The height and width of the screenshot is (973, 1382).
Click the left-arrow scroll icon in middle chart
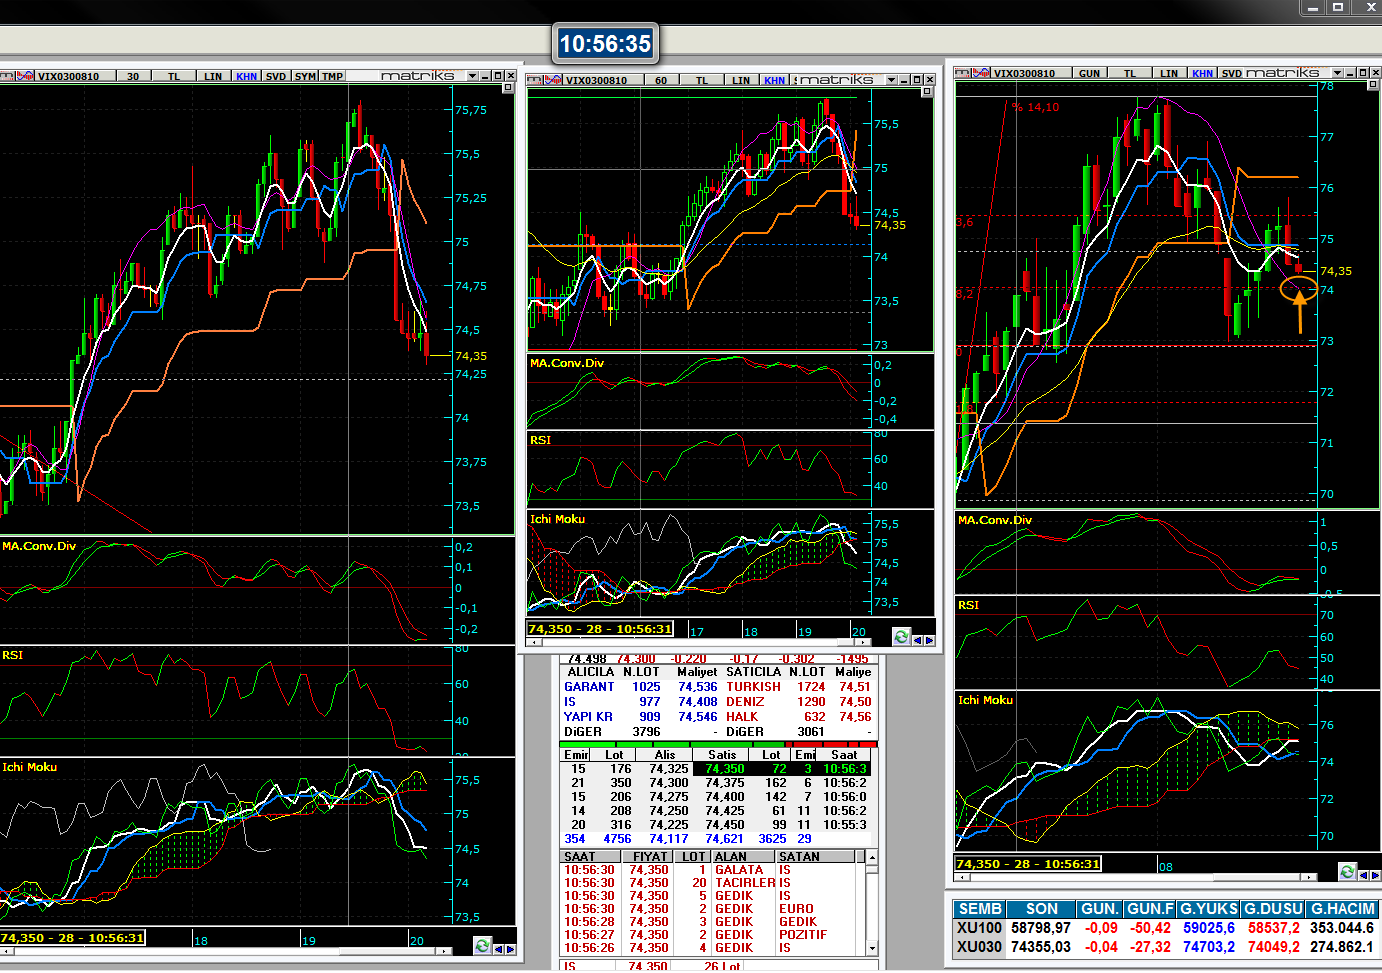pos(918,639)
